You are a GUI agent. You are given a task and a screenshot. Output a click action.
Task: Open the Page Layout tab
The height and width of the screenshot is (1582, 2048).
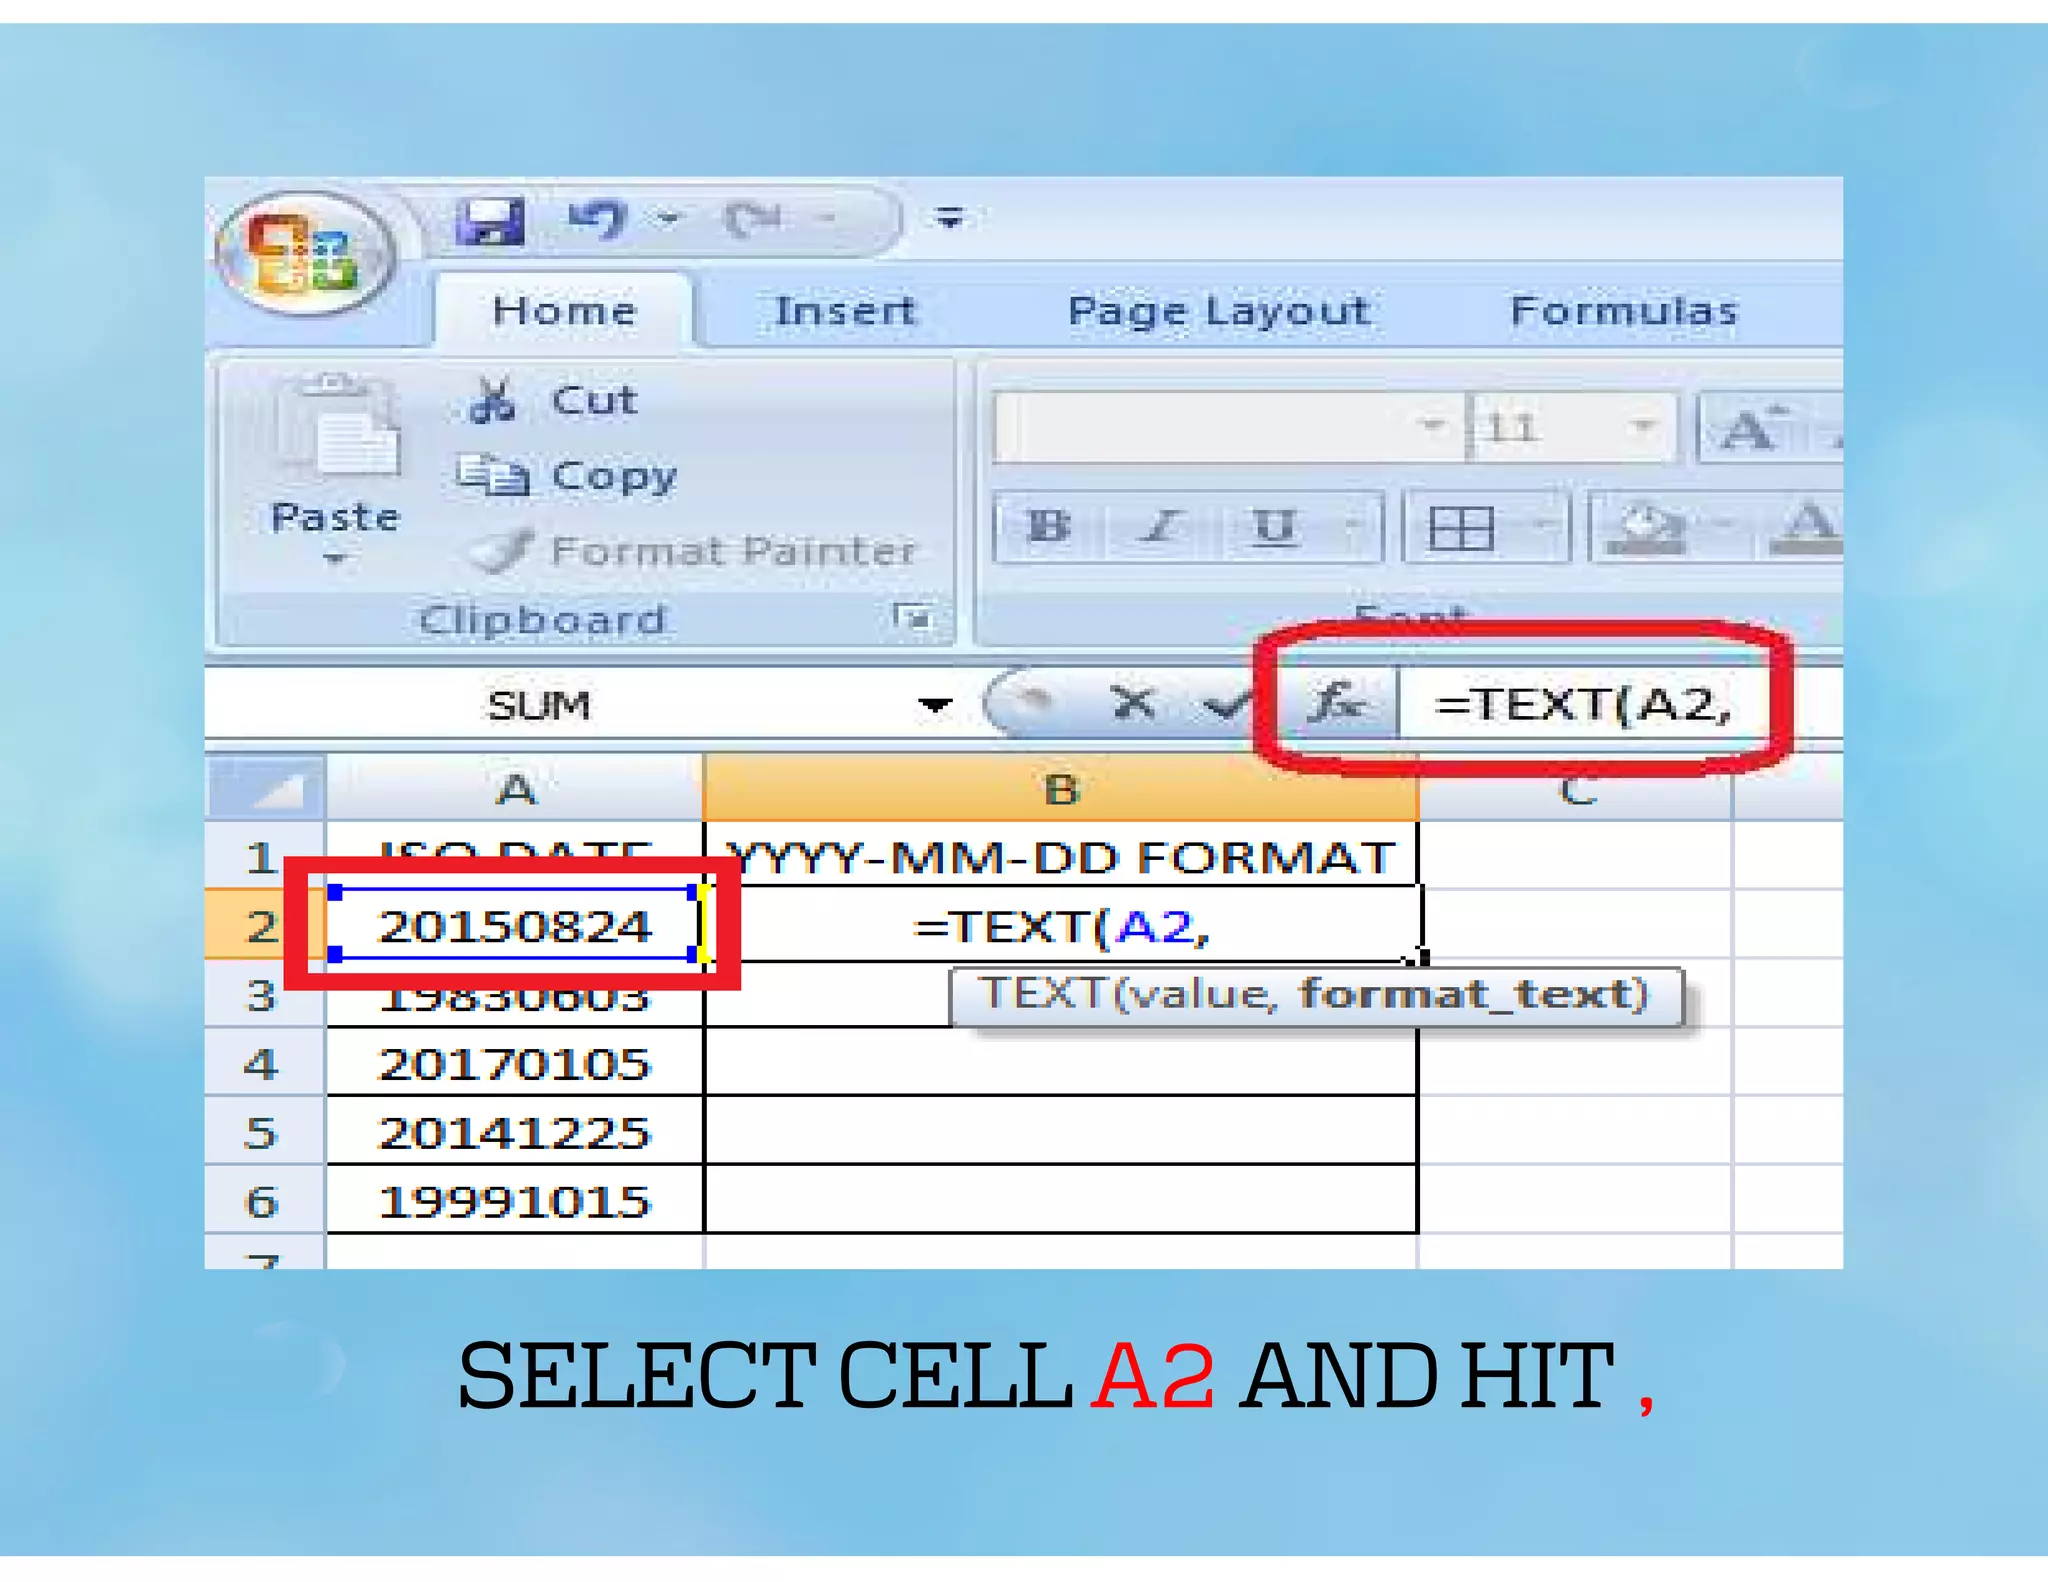pyautogui.click(x=1218, y=311)
